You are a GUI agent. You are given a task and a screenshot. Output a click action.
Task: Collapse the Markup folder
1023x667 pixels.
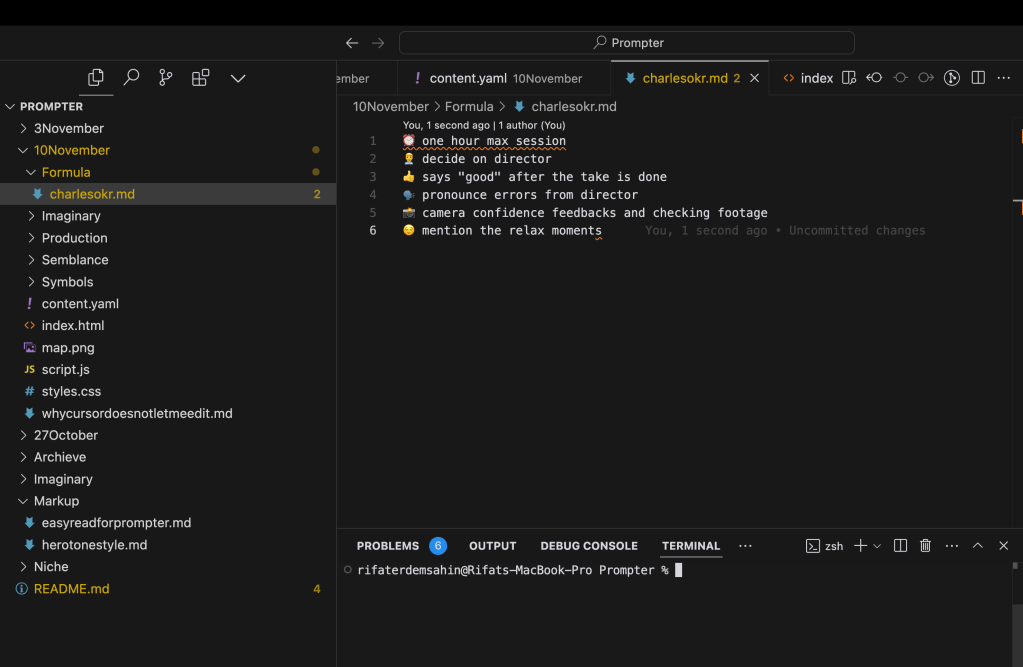[168, 501]
